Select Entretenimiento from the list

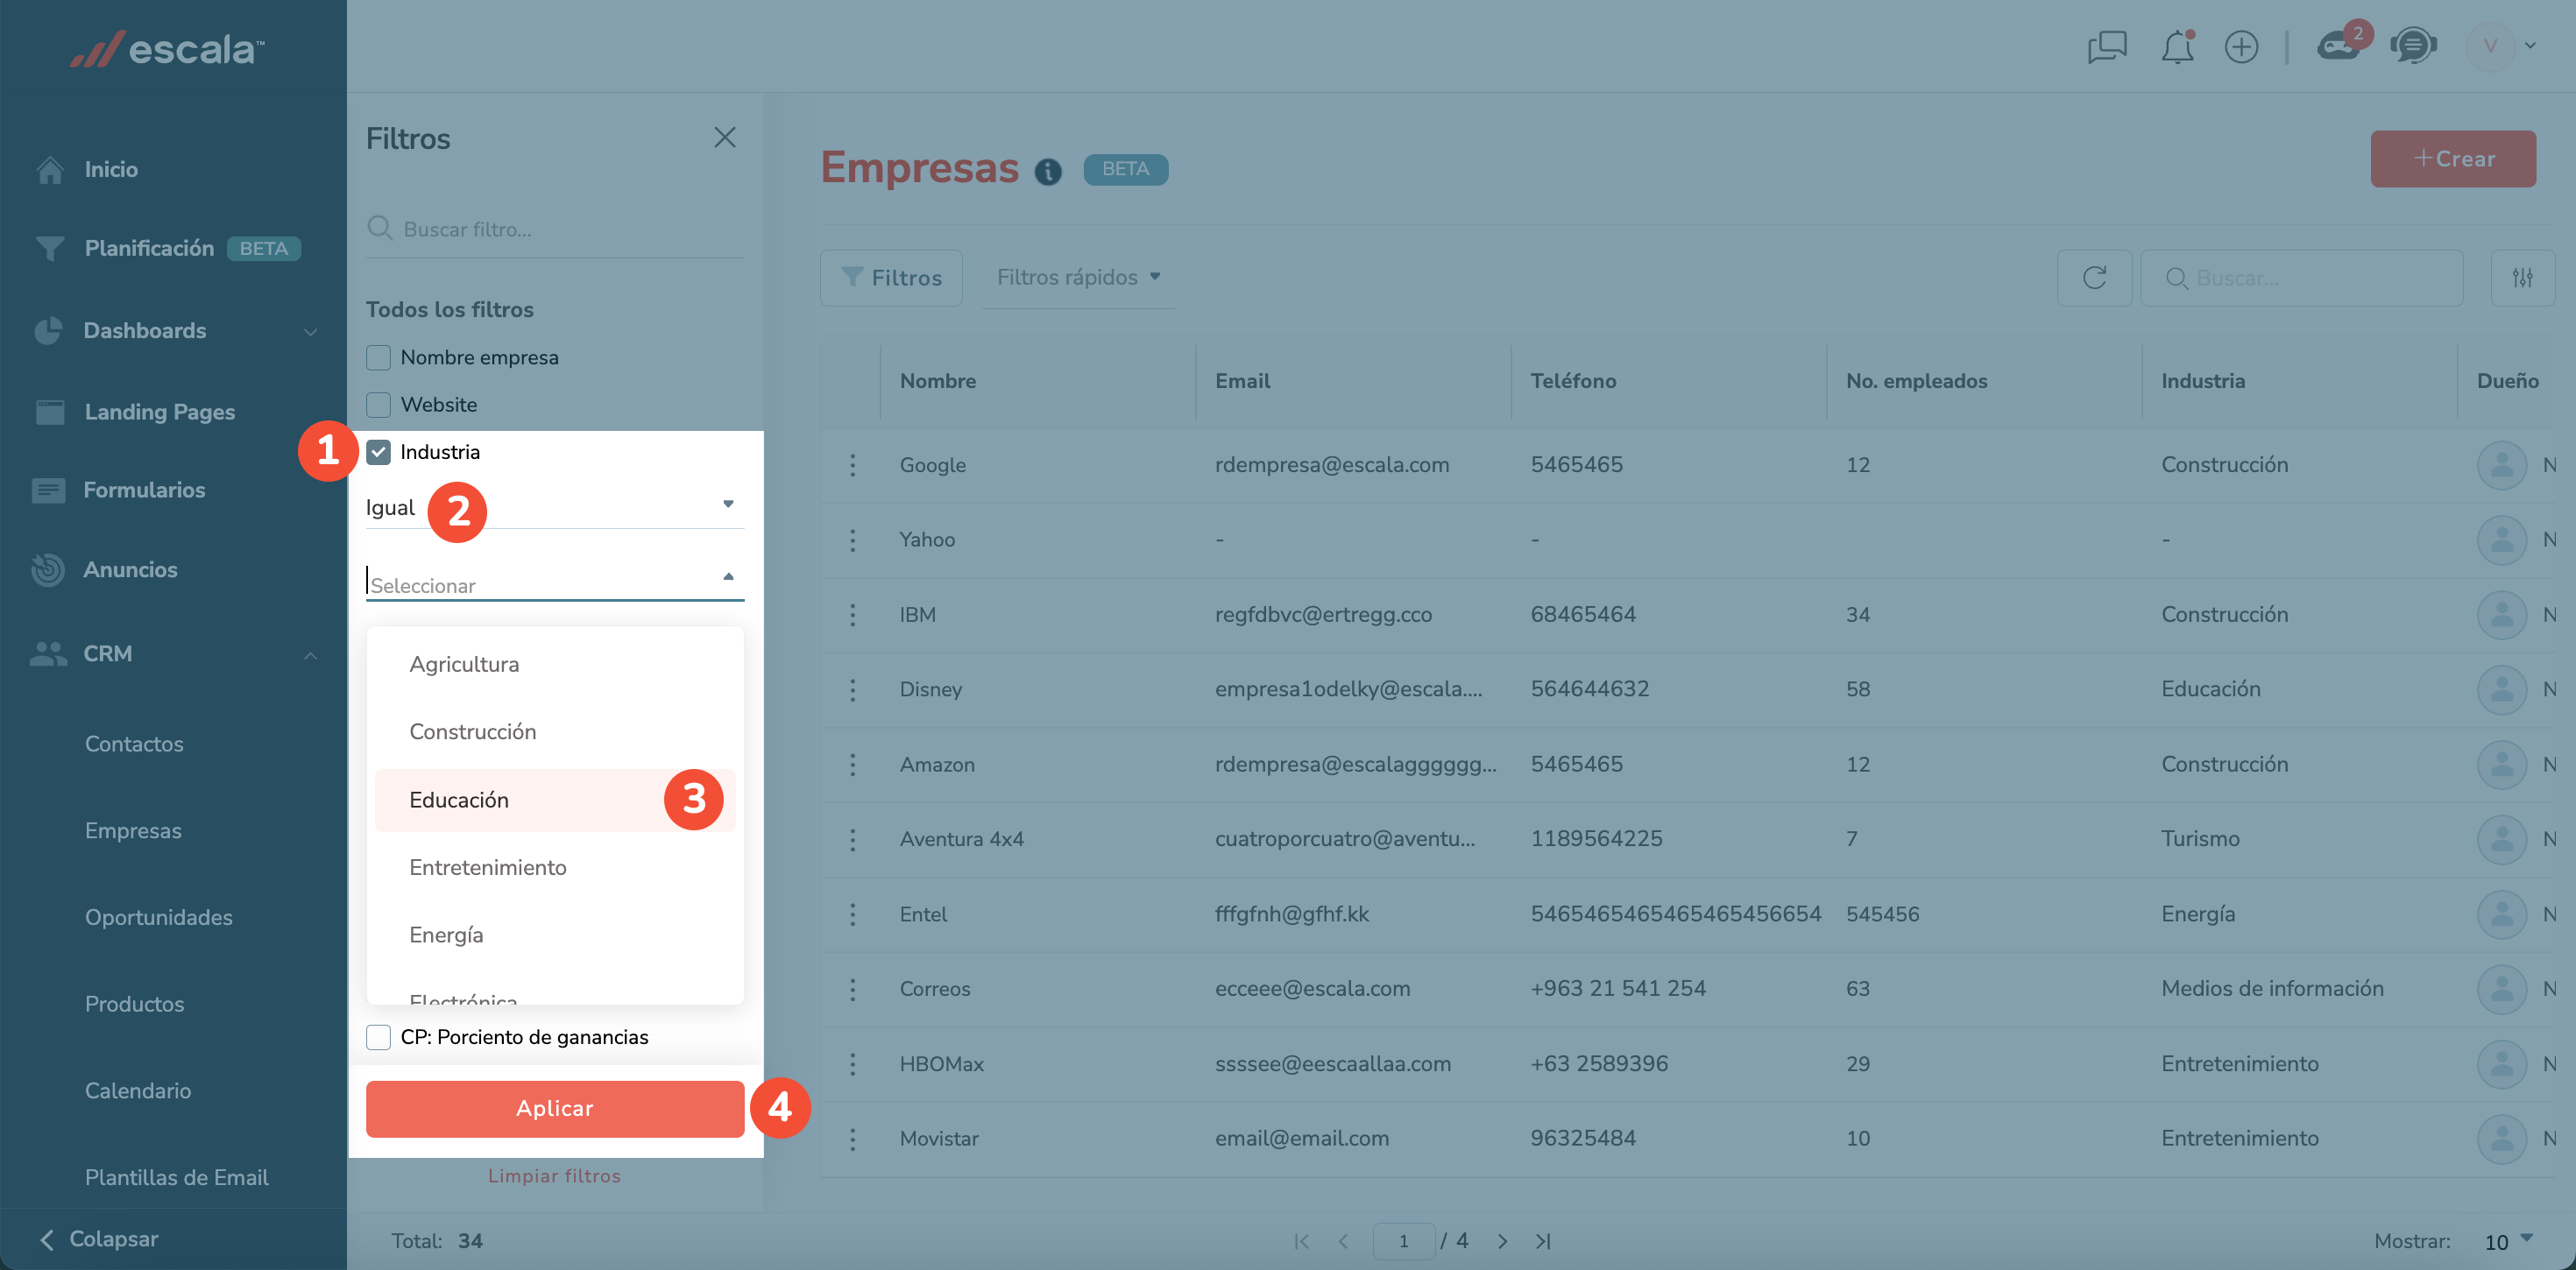point(555,867)
